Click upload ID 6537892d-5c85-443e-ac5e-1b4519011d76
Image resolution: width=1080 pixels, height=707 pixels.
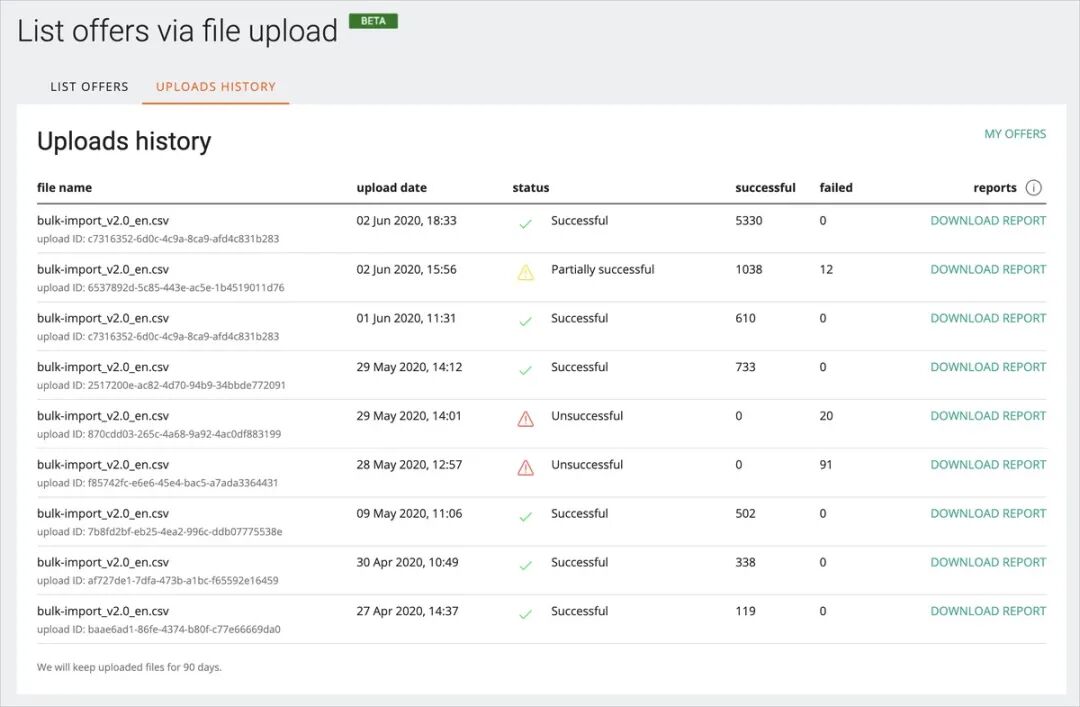pyautogui.click(x=160, y=288)
